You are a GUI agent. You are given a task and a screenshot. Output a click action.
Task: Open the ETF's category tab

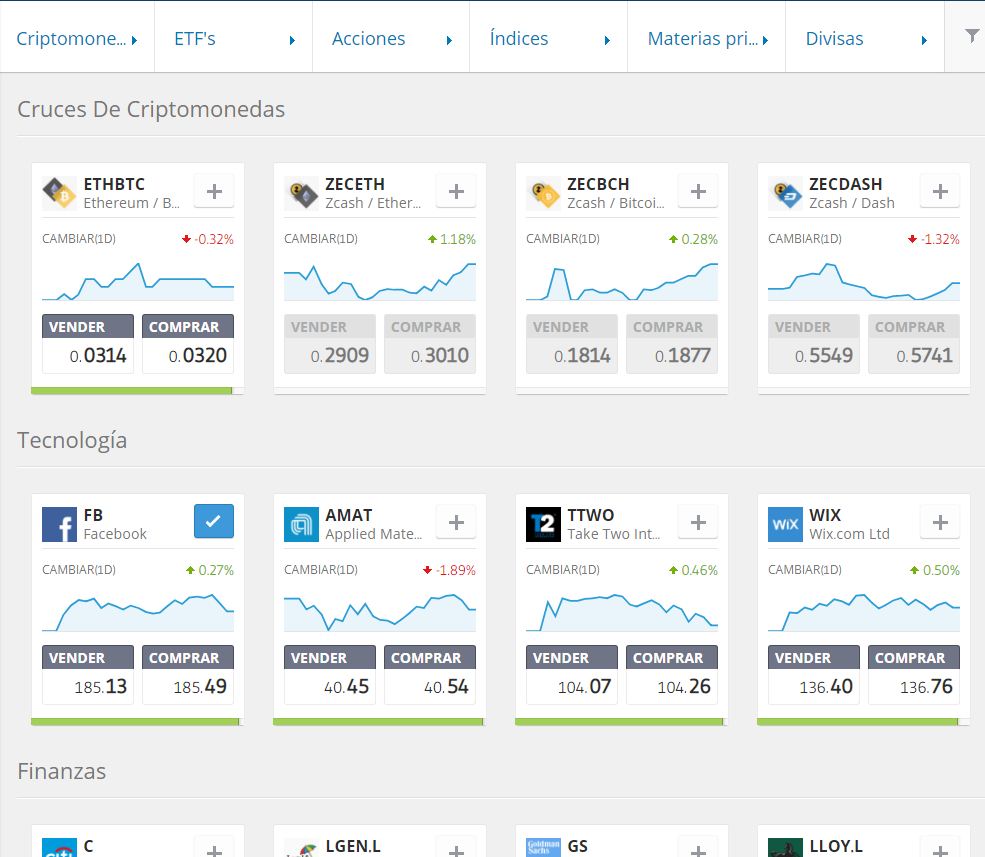[234, 37]
